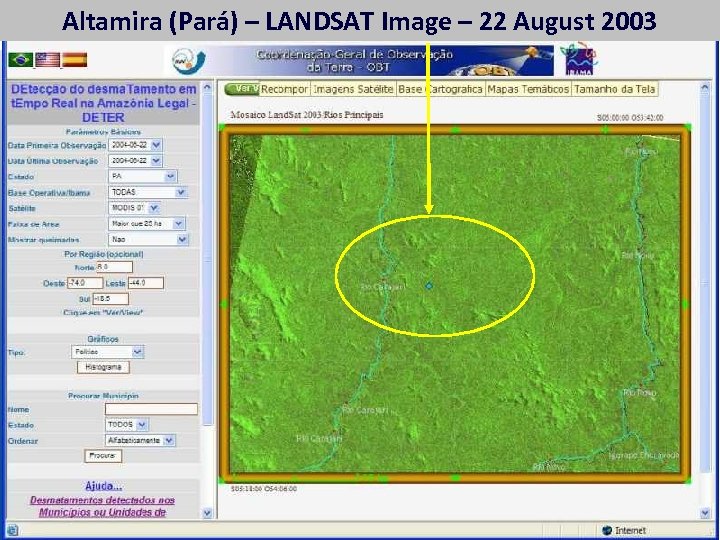Click the top center map frame handle
Screen dimensions: 720x540
[455, 130]
